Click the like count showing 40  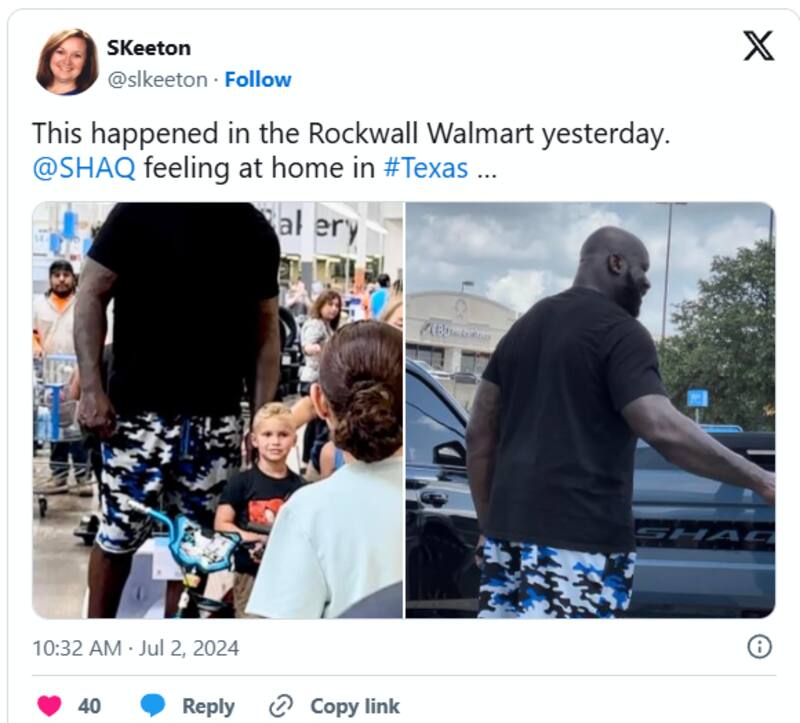tap(89, 706)
